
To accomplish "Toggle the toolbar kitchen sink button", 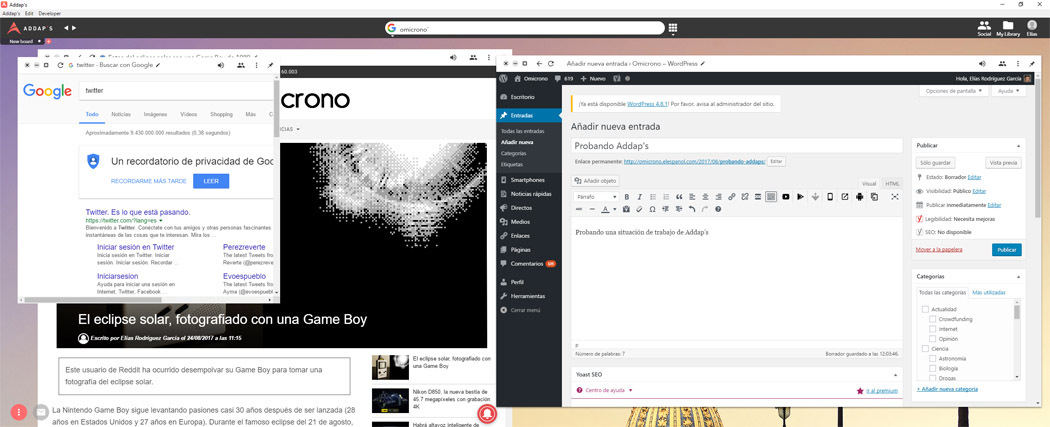I will pos(771,197).
